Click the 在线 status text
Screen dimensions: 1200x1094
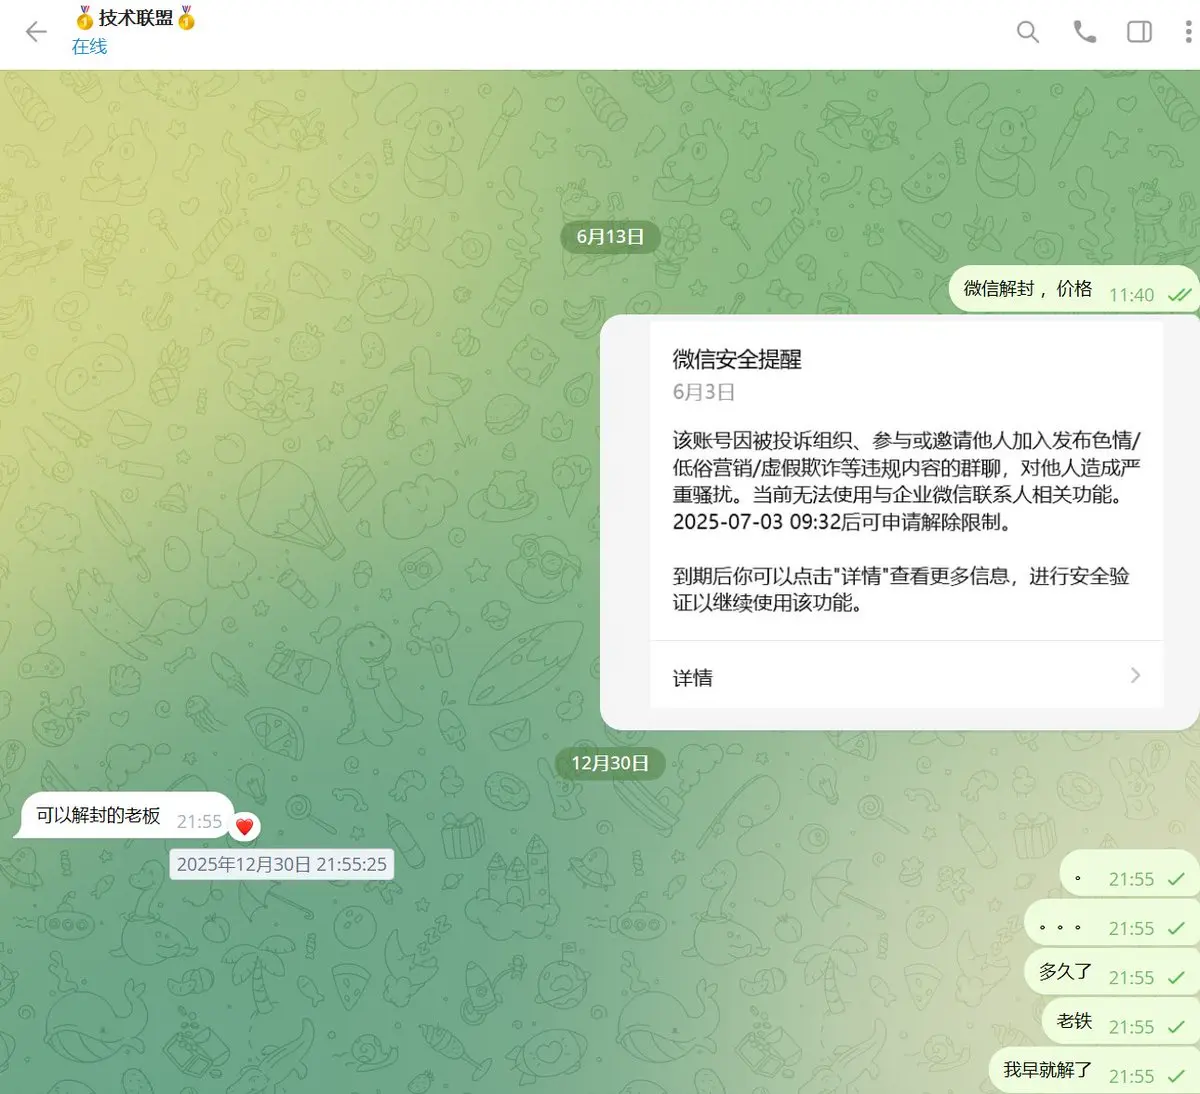89,46
